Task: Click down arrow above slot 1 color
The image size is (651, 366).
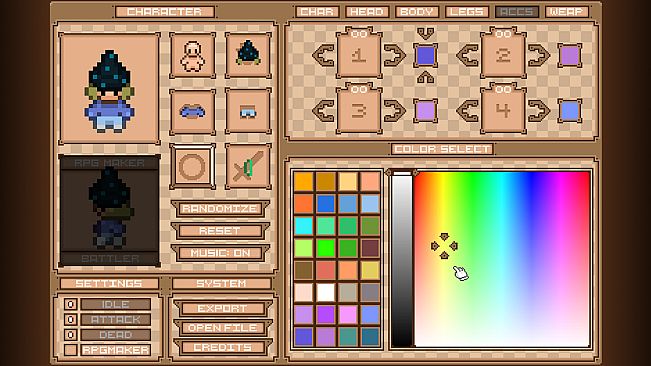Action: click(x=426, y=33)
